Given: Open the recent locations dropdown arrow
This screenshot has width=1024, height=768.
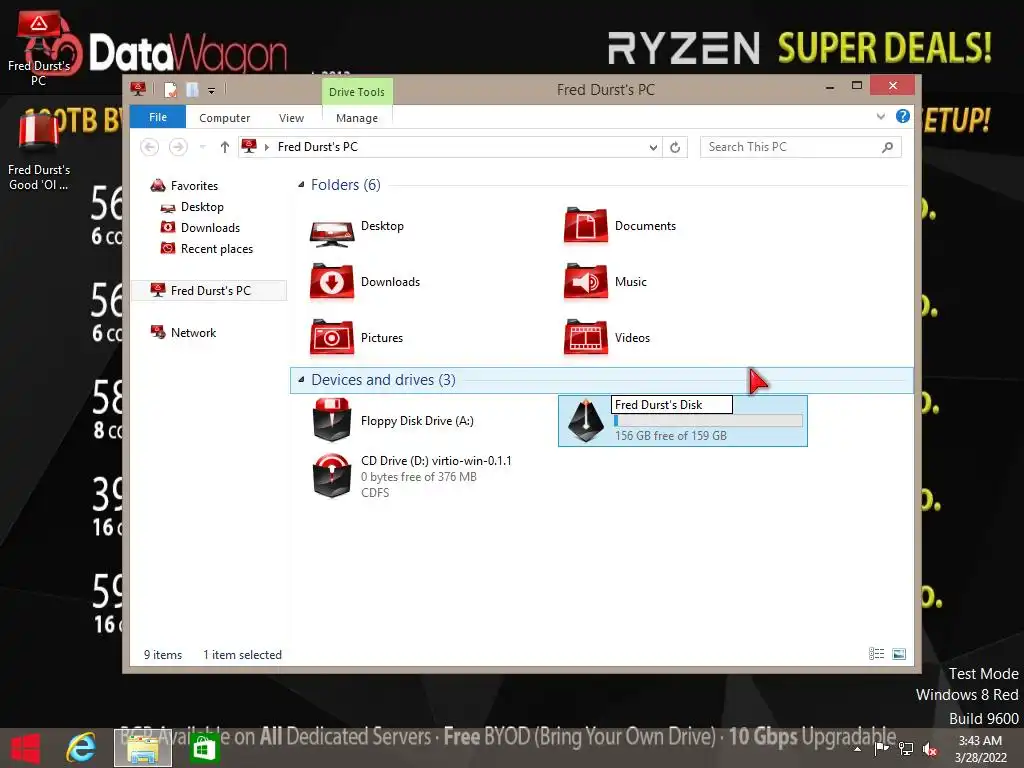Looking at the screenshot, I should point(202,147).
